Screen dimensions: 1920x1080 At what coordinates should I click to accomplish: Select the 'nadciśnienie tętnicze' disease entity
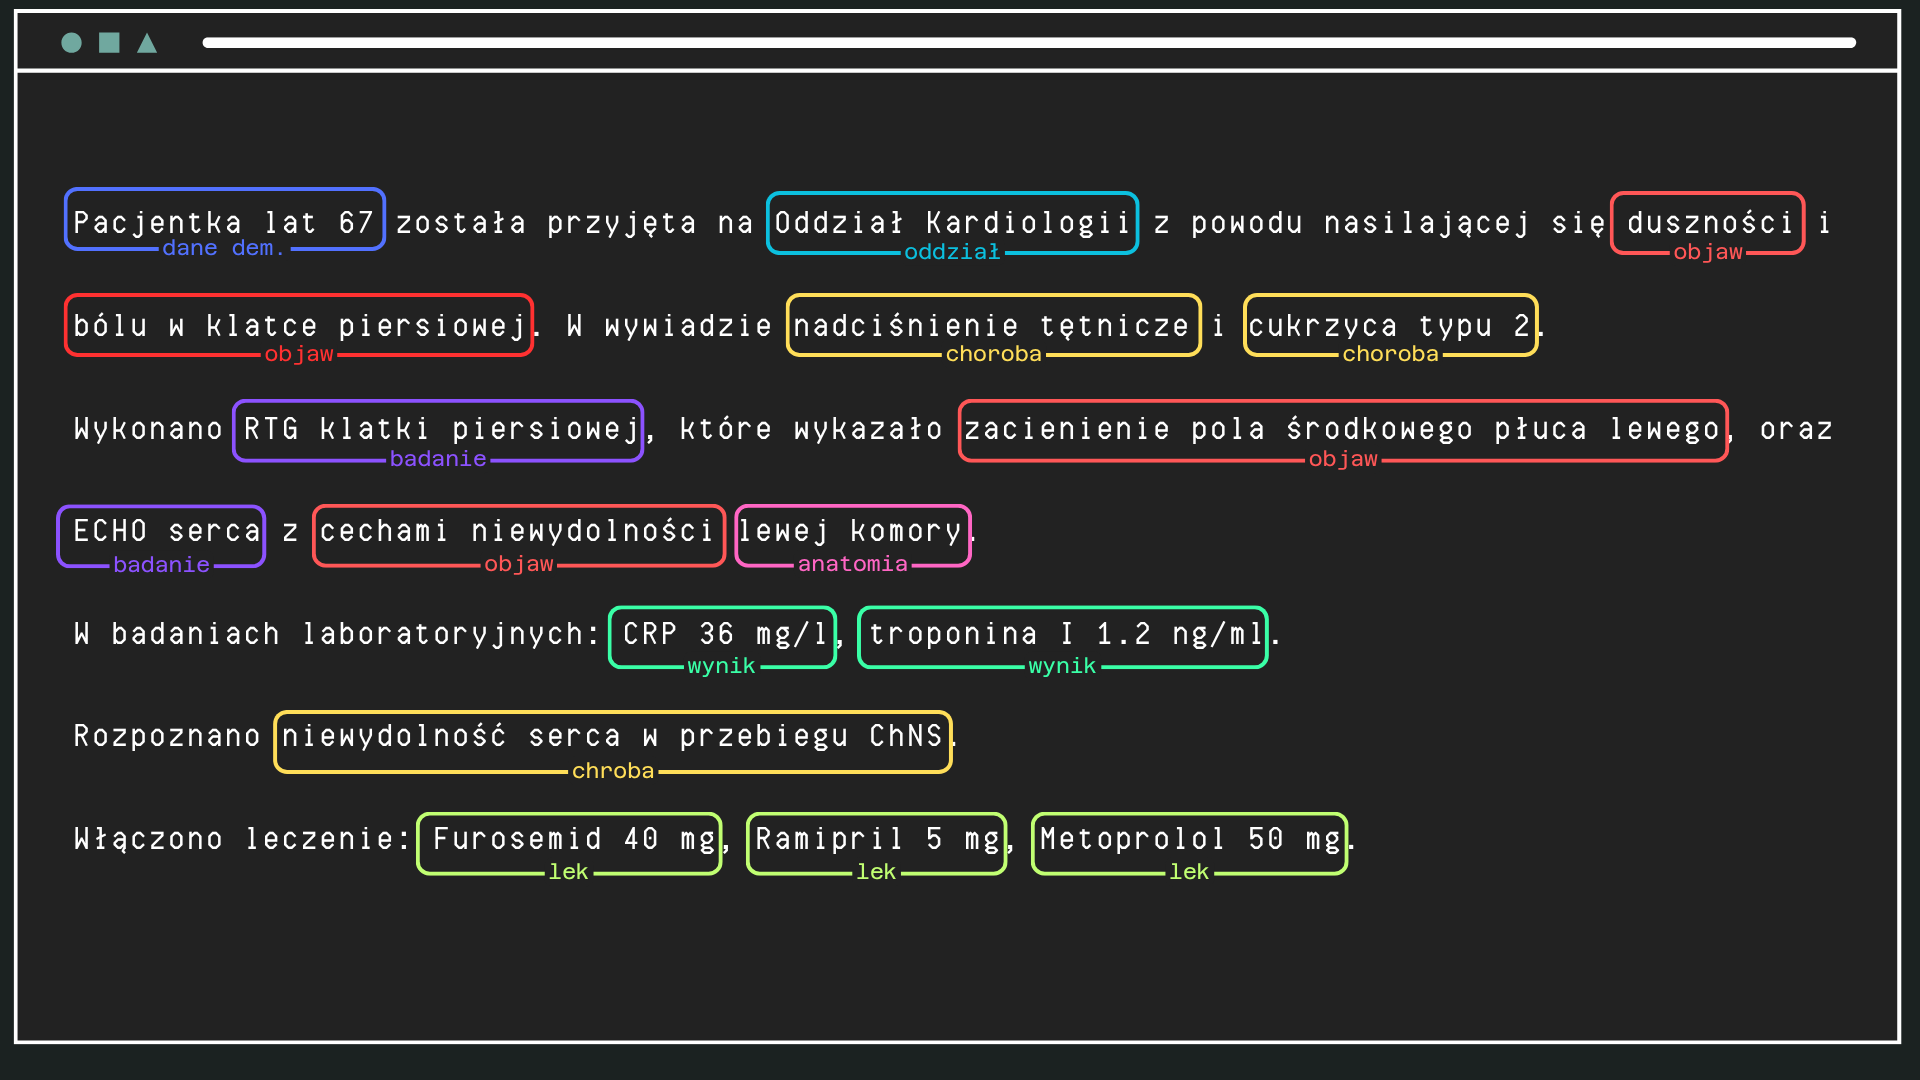(x=993, y=325)
